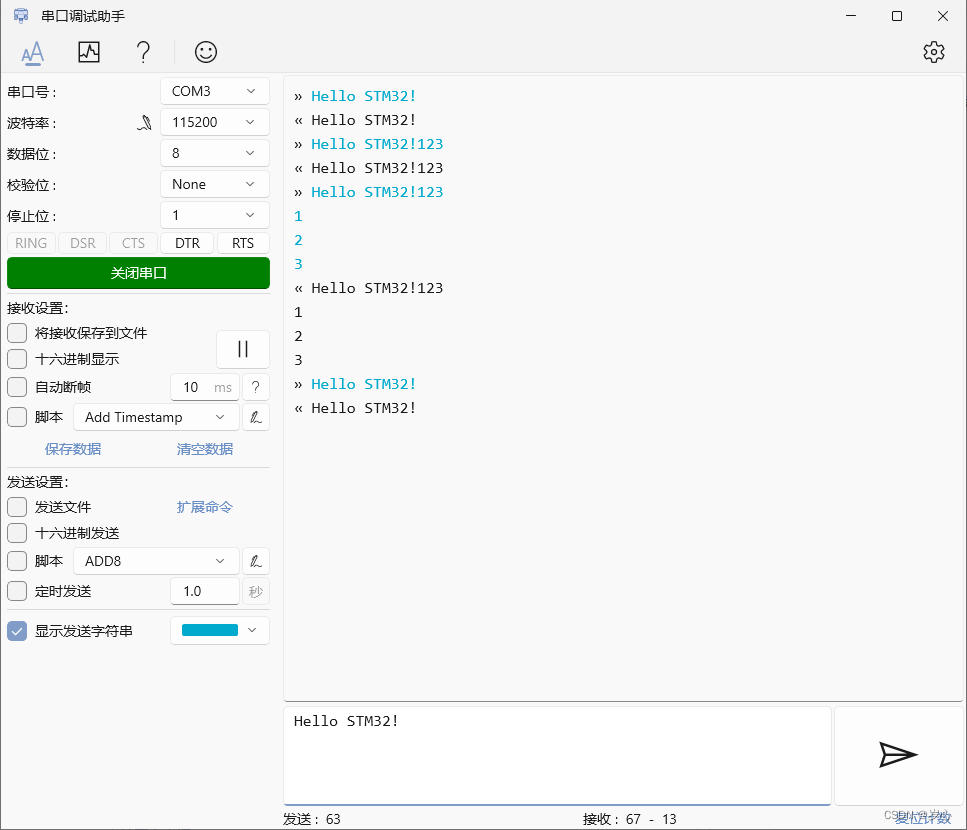Image resolution: width=967 pixels, height=830 pixels.
Task: Click 保存数据 link
Action: tap(73, 449)
